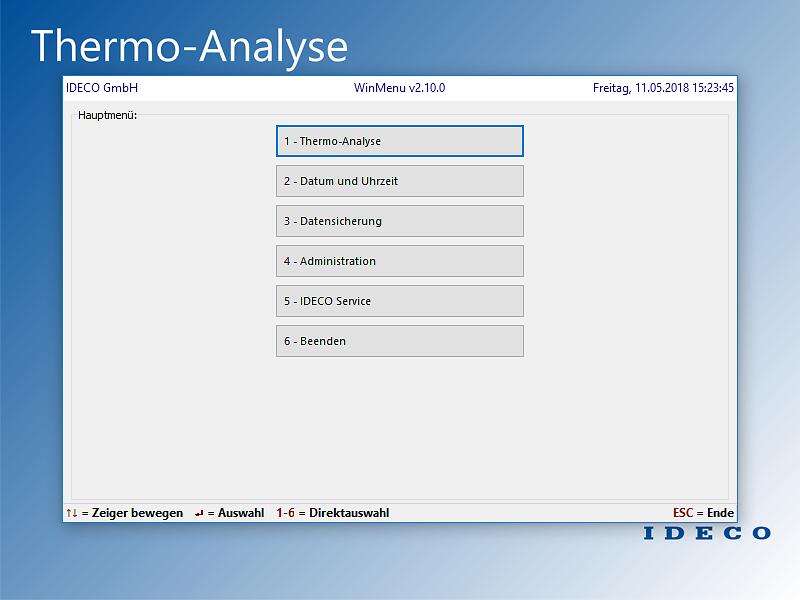Viewport: 800px width, 600px height.
Task: Click the WinMenu v2.10.0 title text
Action: pos(399,88)
